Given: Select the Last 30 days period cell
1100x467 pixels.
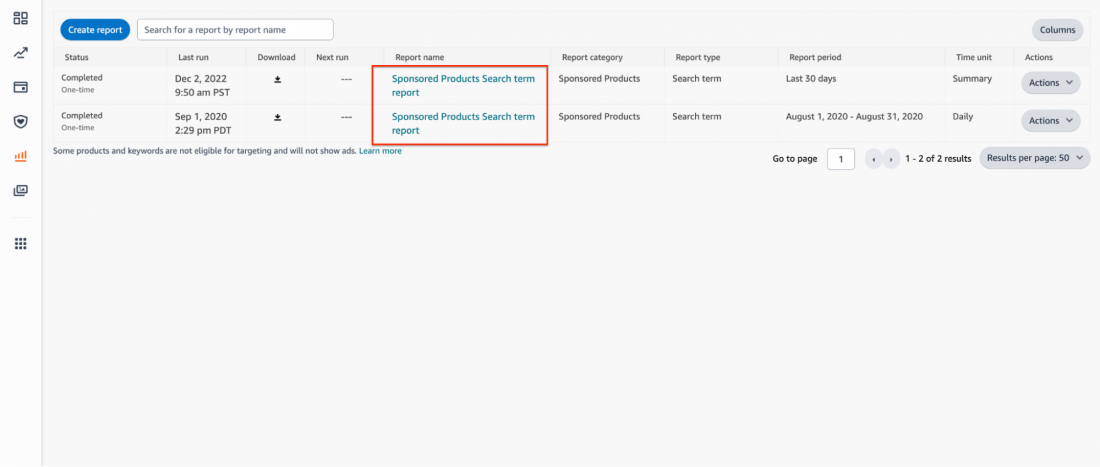Looking at the screenshot, I should click(x=812, y=79).
